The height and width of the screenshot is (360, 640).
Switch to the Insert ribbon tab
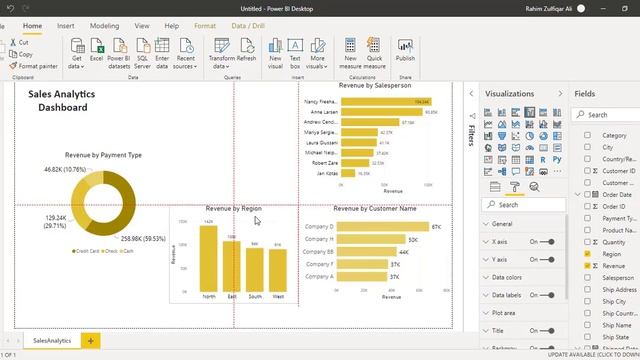tap(66, 26)
